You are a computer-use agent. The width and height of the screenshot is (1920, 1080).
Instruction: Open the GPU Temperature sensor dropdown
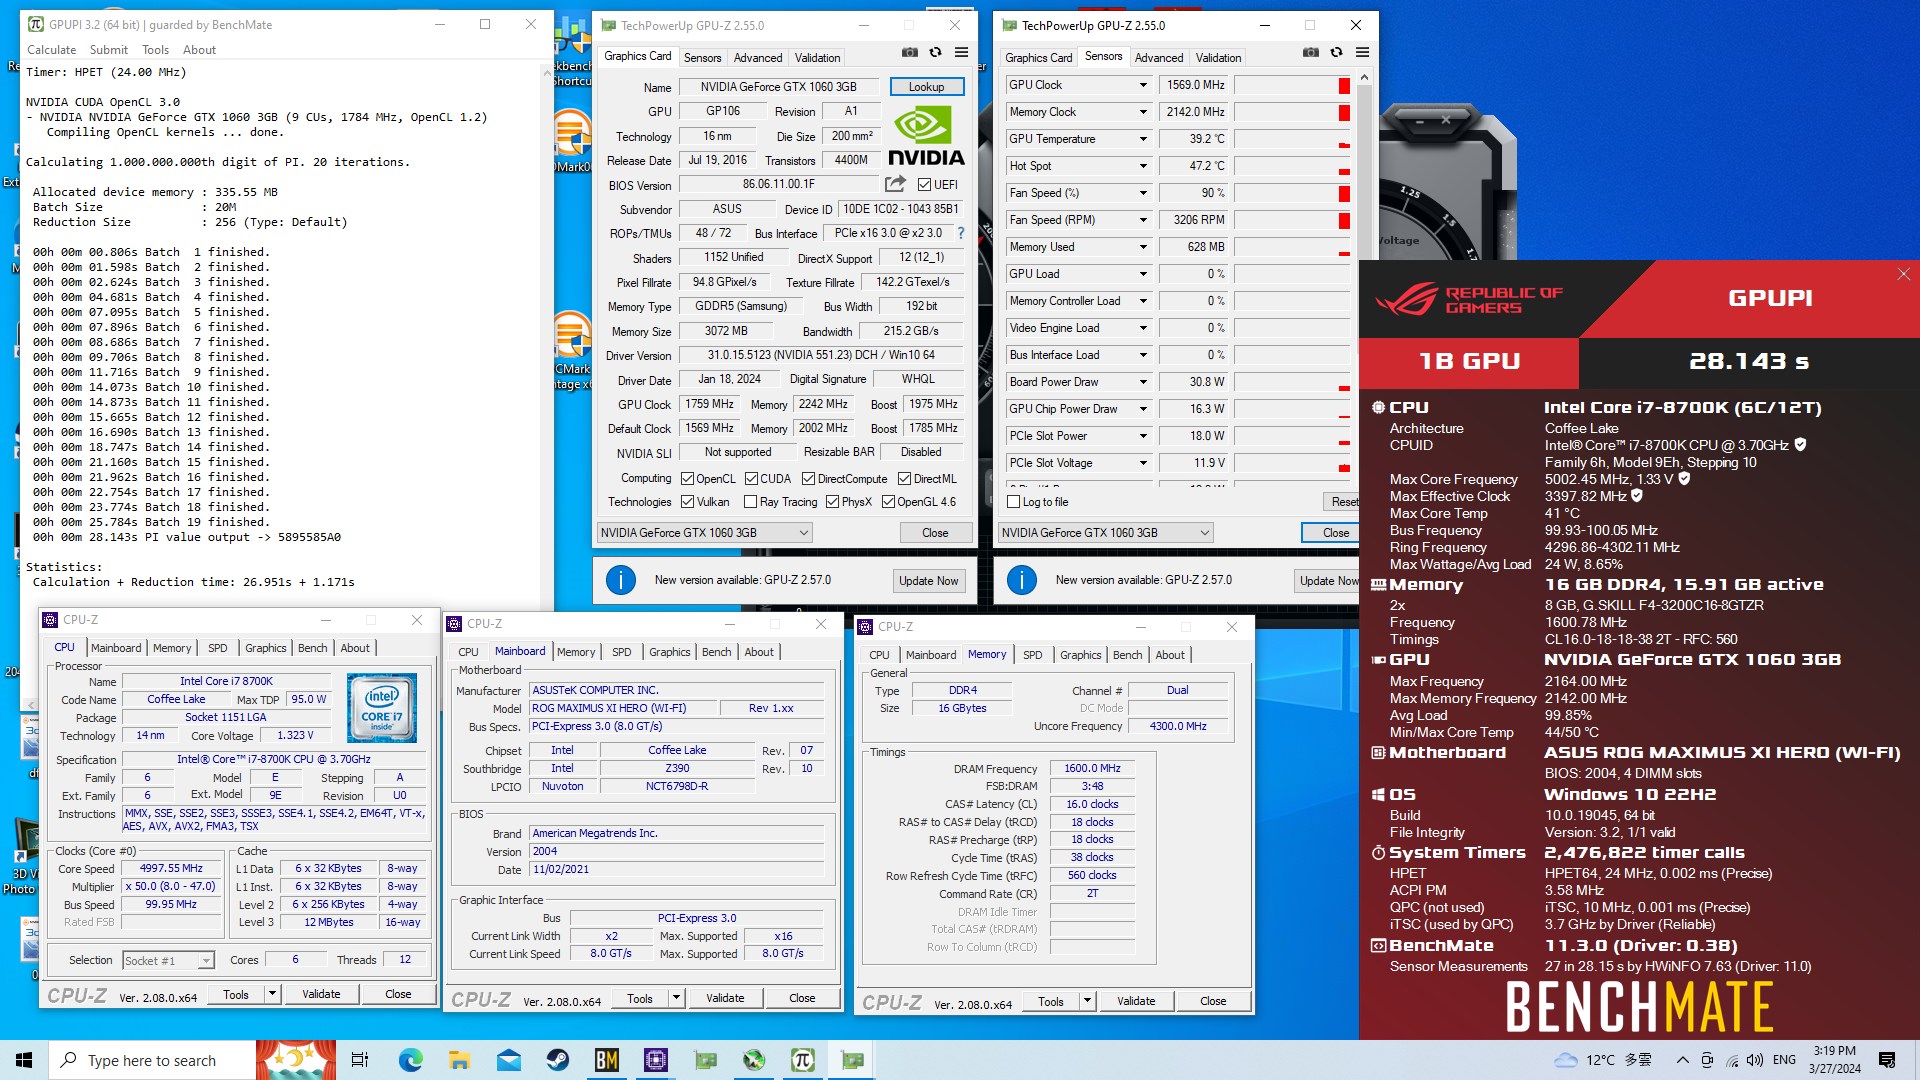click(x=1143, y=139)
